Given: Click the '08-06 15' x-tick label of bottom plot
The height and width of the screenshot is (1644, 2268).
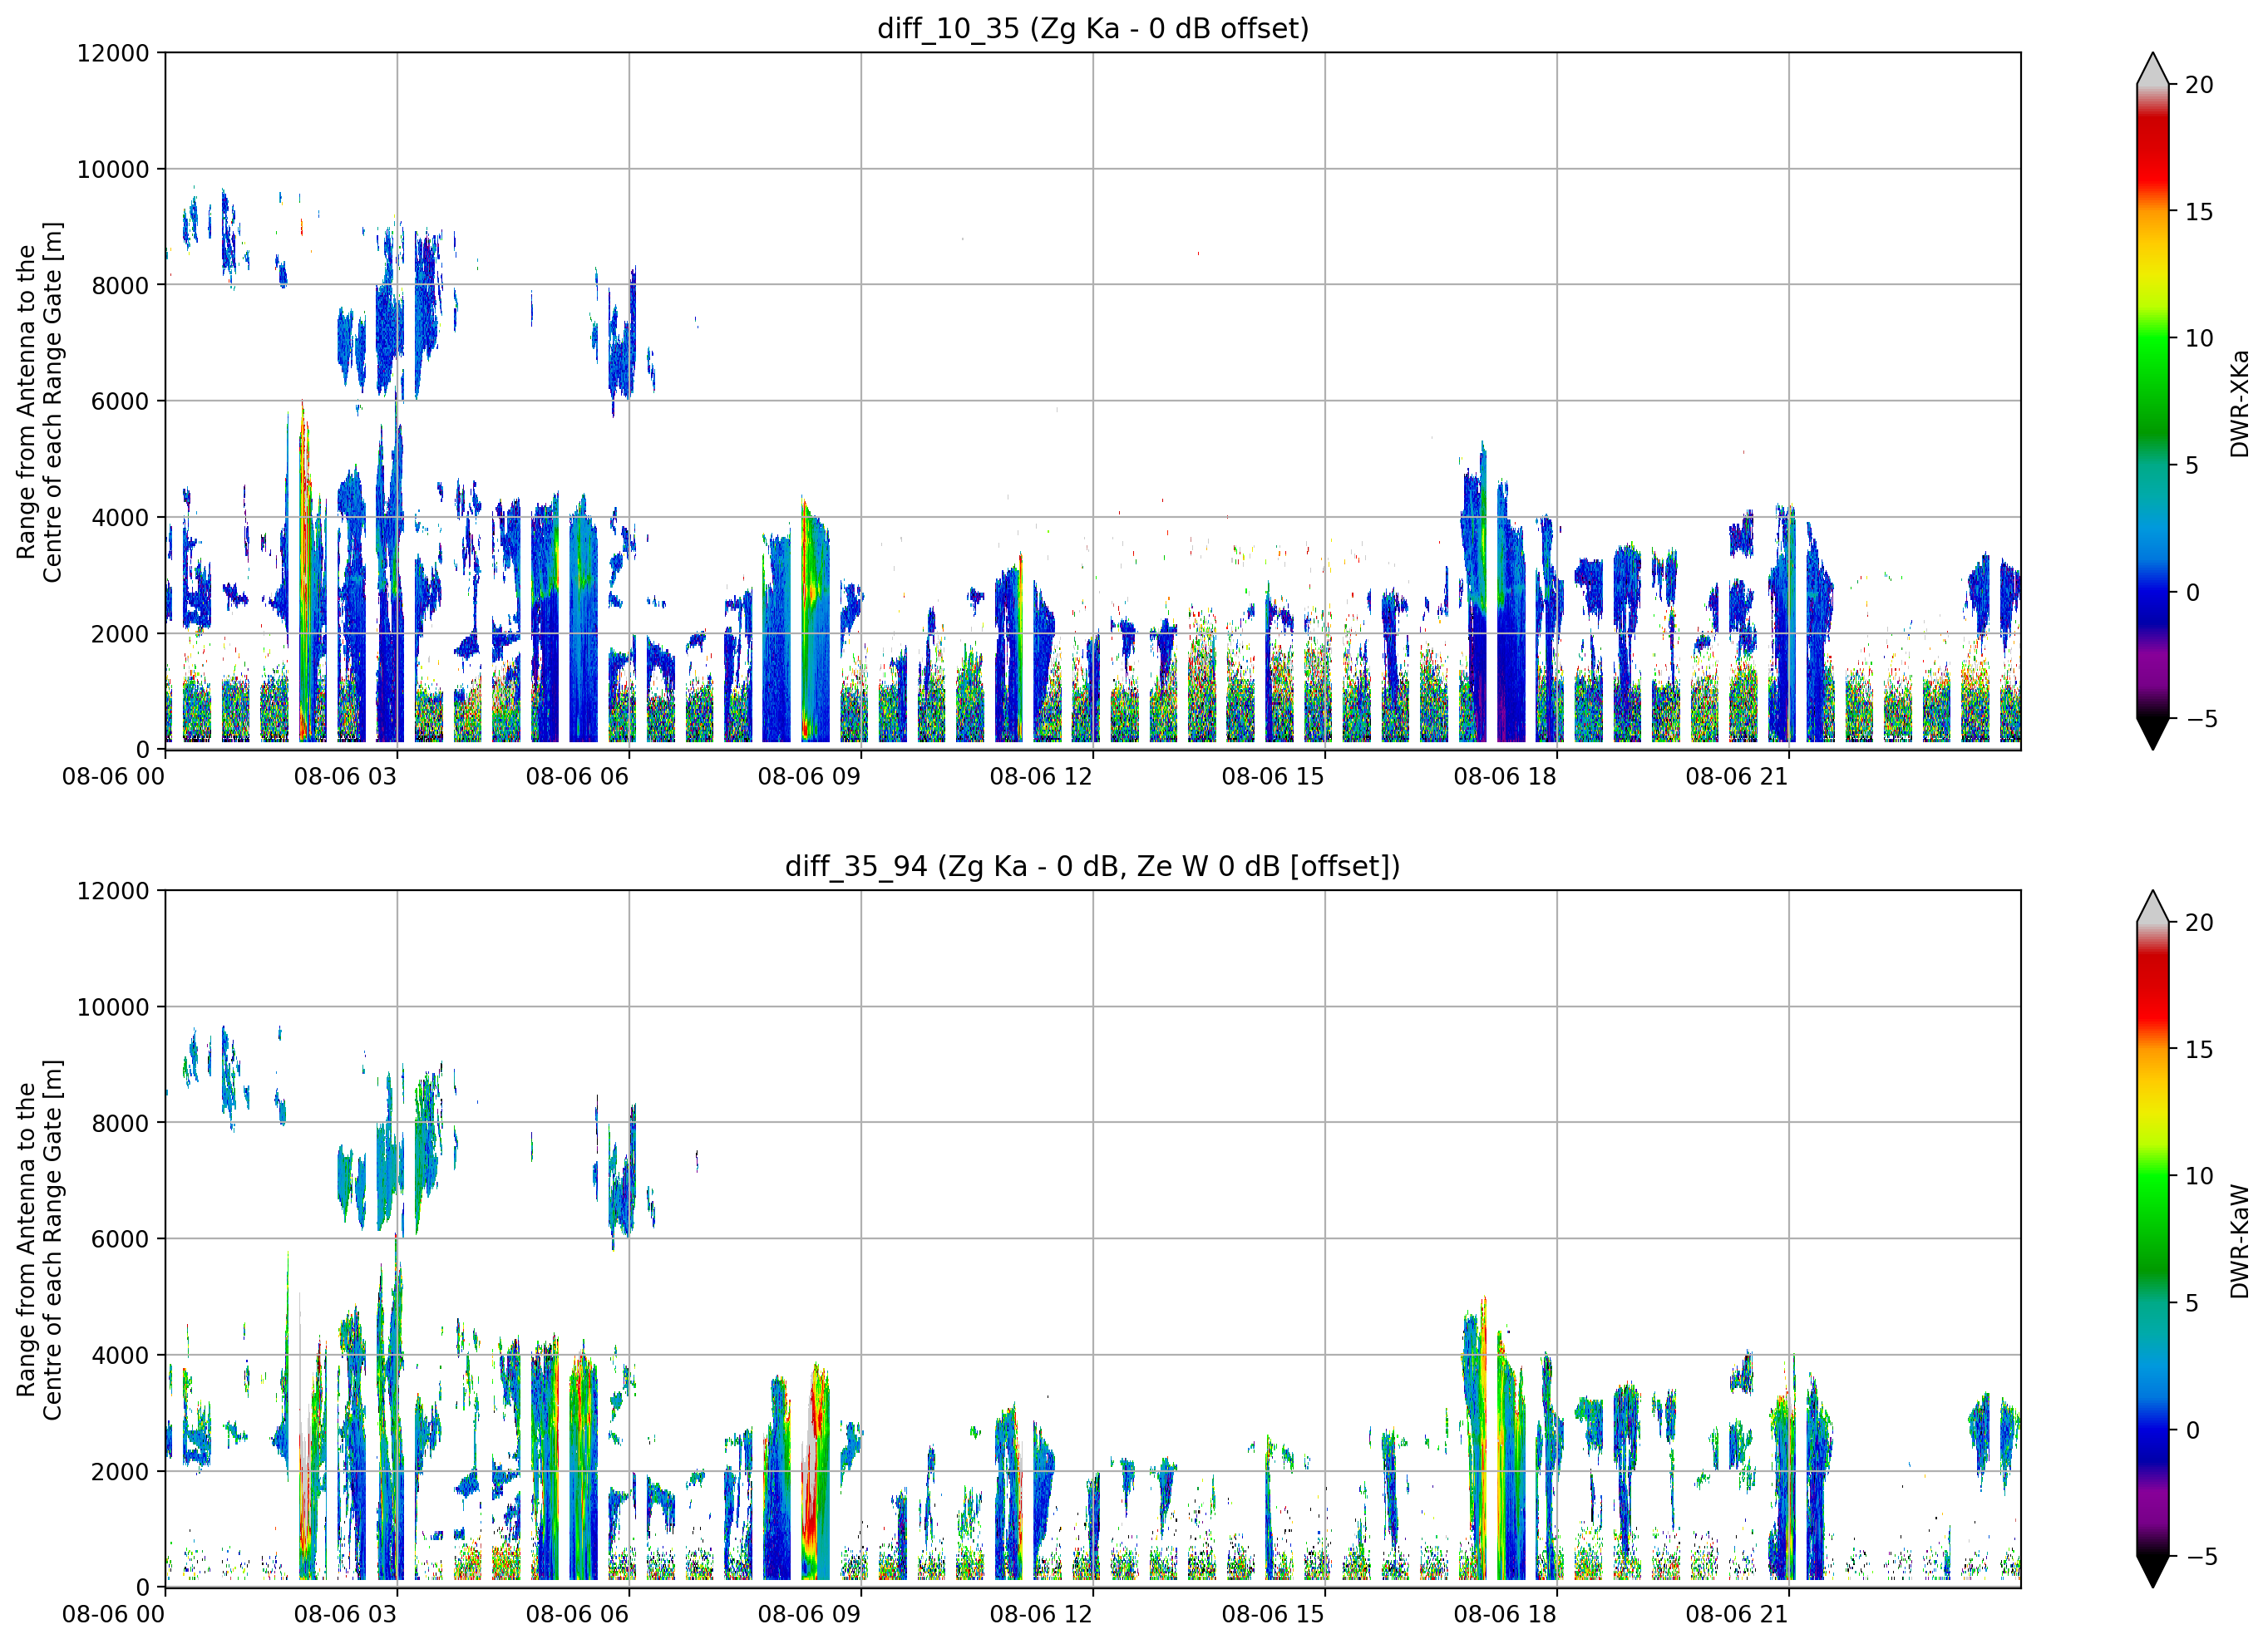Looking at the screenshot, I should tap(1273, 1615).
